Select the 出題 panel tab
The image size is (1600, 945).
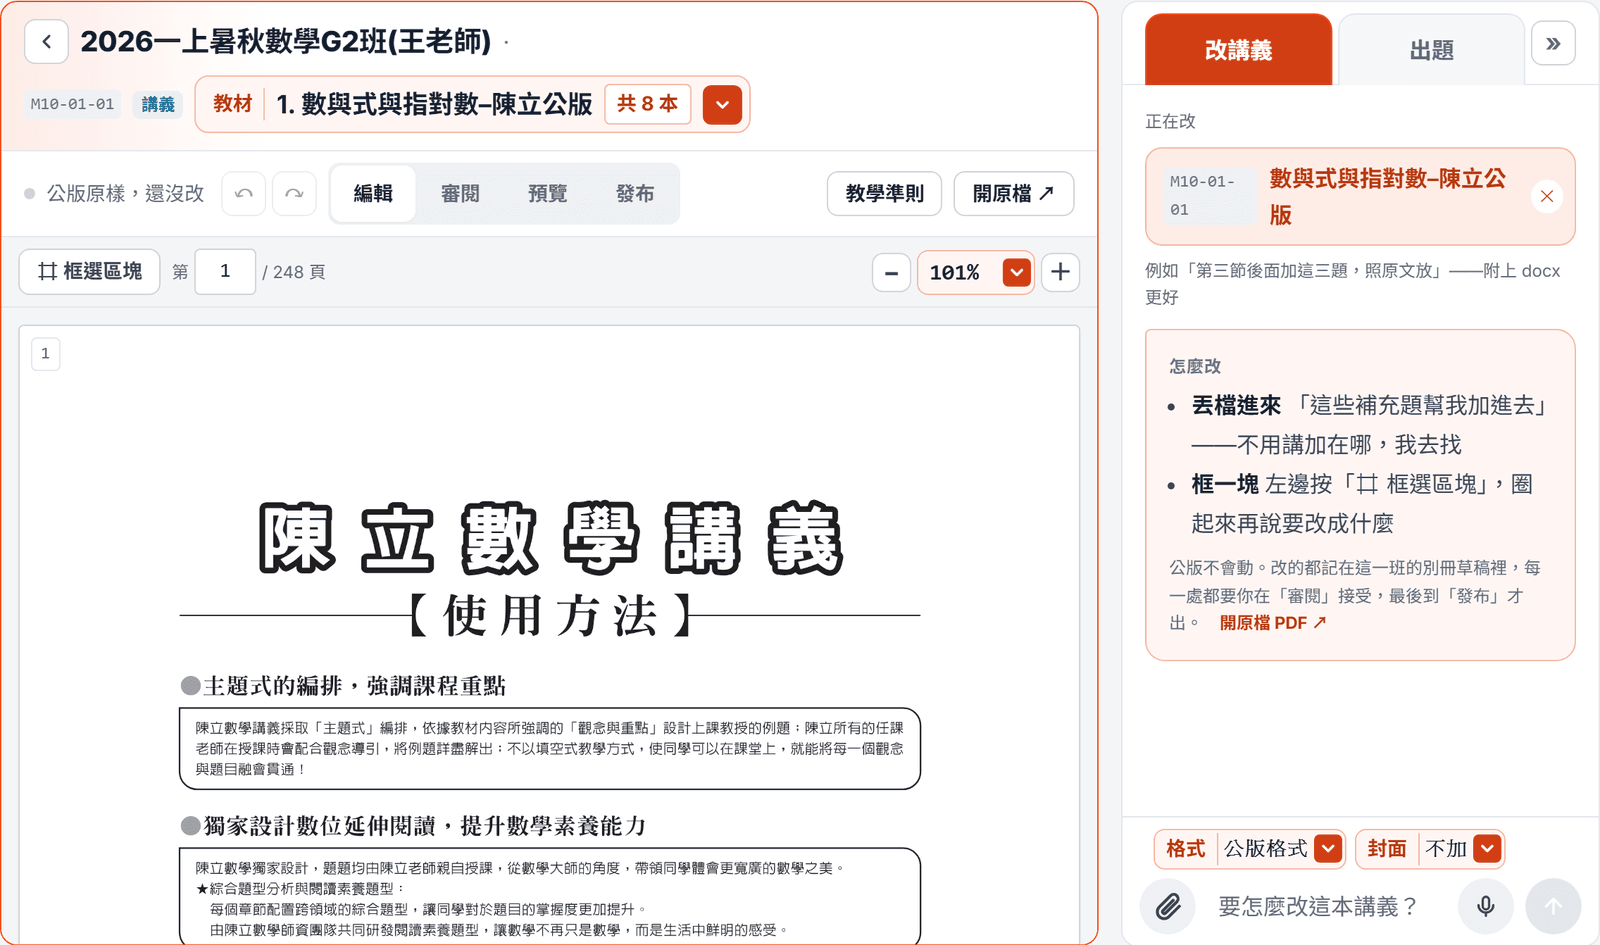click(x=1431, y=50)
